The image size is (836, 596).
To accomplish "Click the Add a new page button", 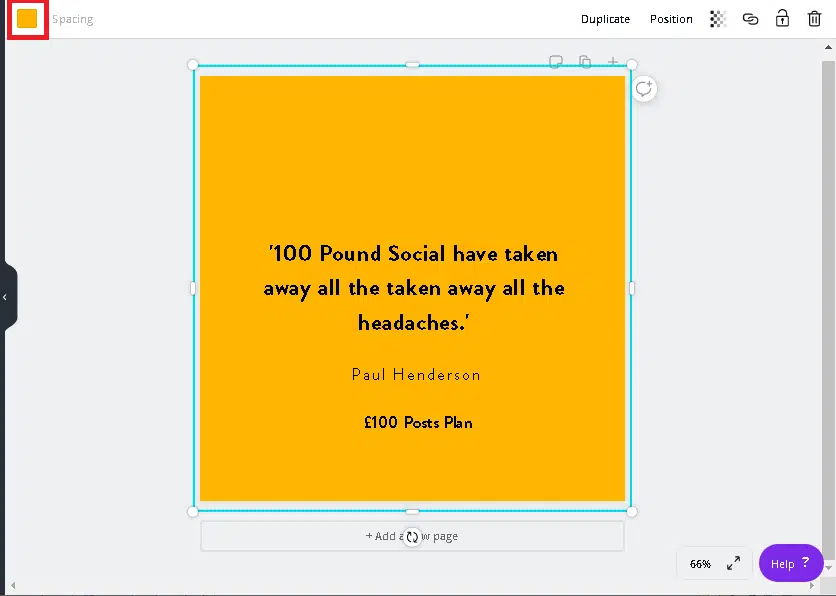I will 412,536.
